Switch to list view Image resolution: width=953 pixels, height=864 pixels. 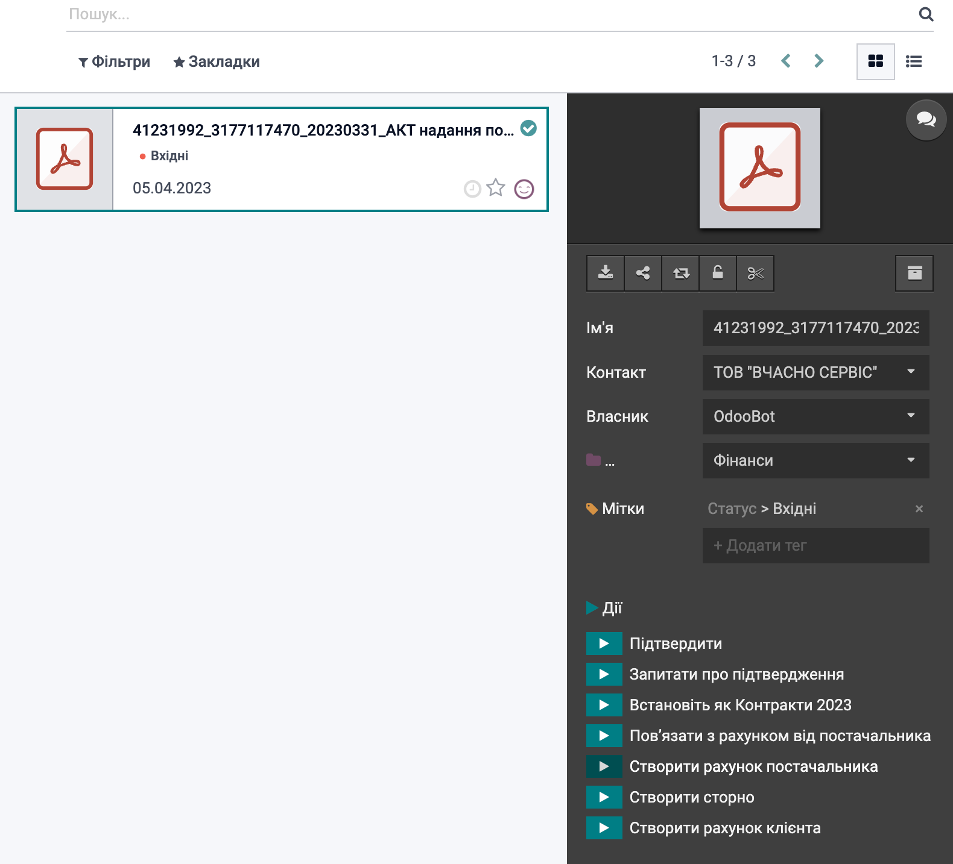coord(914,61)
